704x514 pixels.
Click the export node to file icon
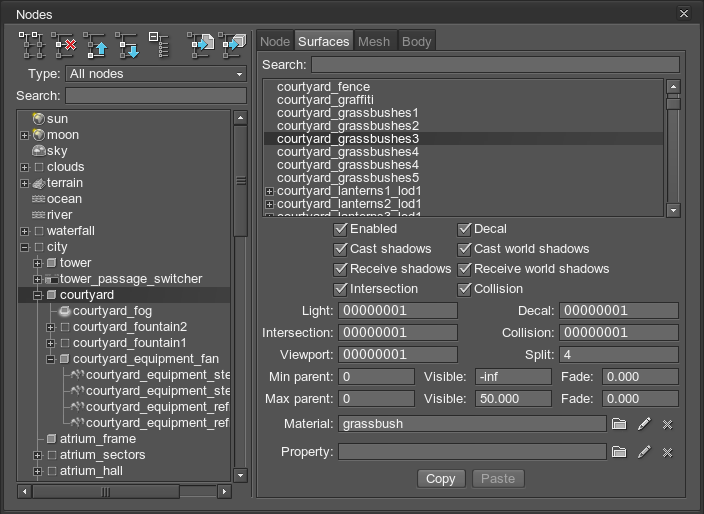click(200, 45)
